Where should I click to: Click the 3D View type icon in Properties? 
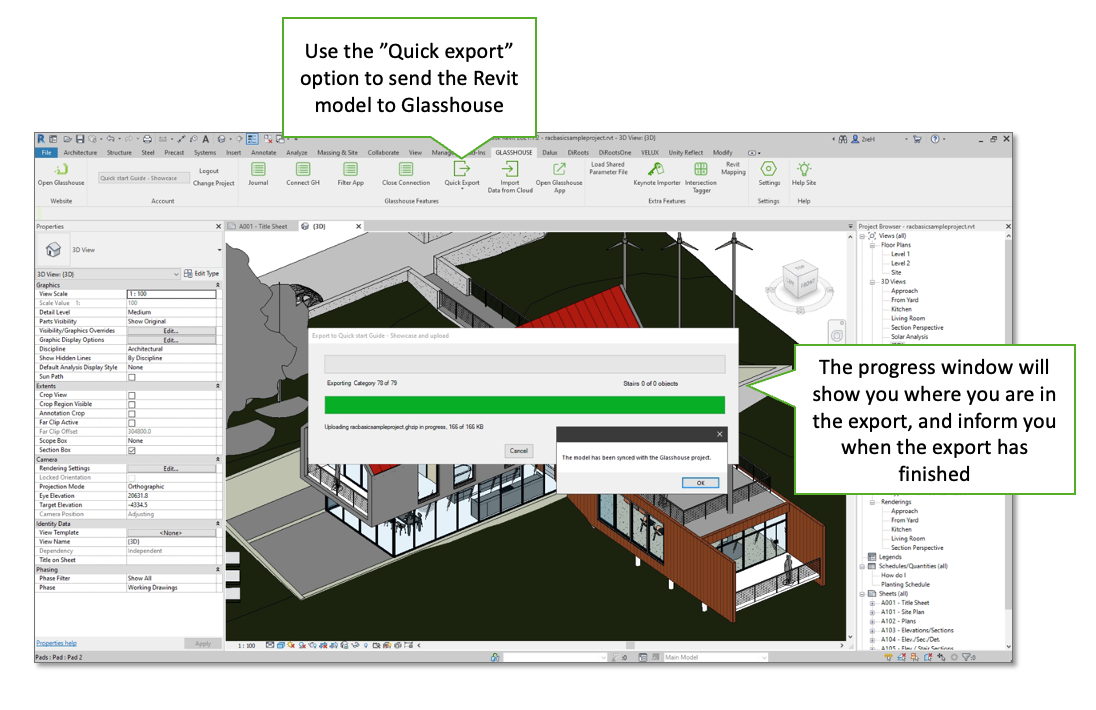(x=53, y=249)
